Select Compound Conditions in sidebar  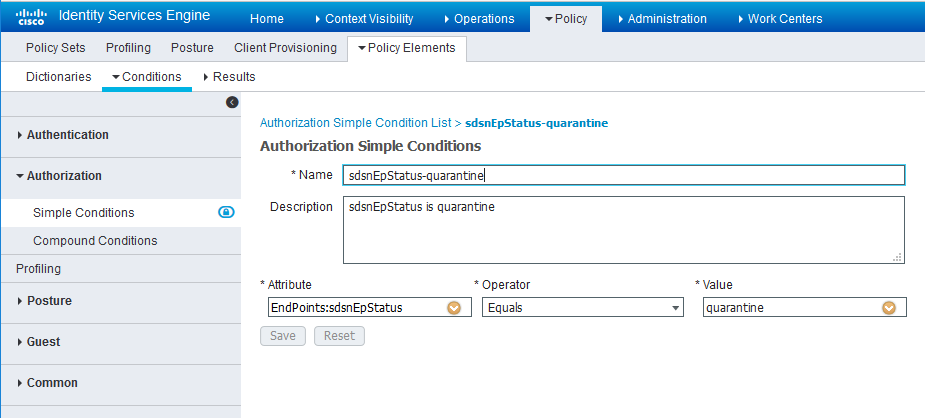coord(95,241)
